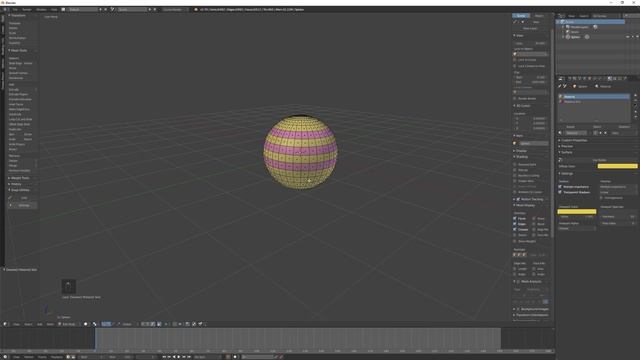Add a new material slot
The image size is (640, 360).
click(636, 95)
